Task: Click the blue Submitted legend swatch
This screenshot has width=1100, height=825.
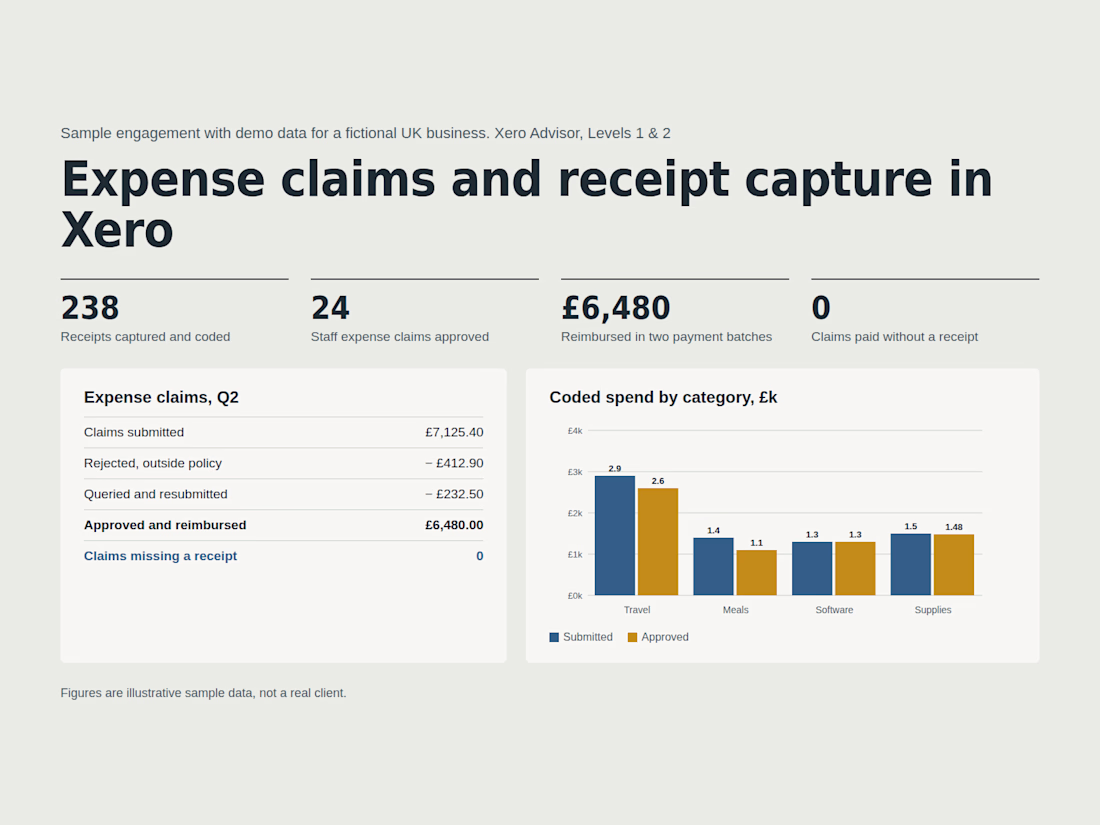Action: coord(554,637)
